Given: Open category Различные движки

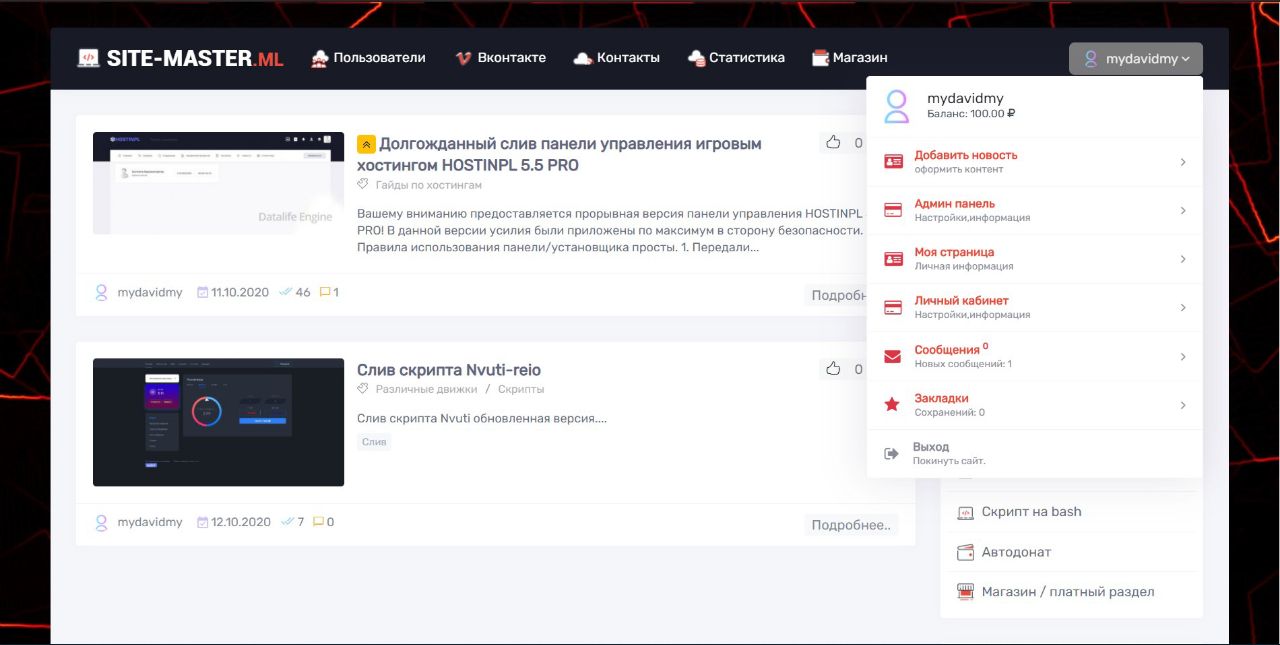Looking at the screenshot, I should (427, 389).
